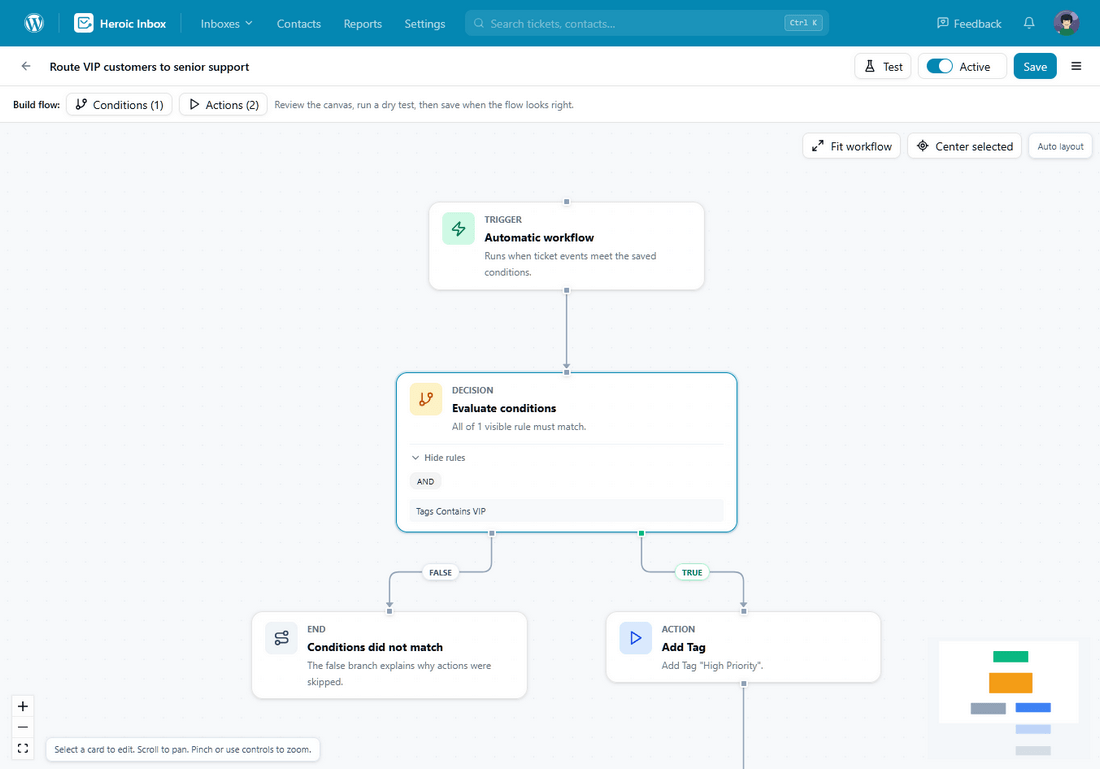Click the AND operator chip
The width and height of the screenshot is (1100, 769).
pyautogui.click(x=425, y=481)
